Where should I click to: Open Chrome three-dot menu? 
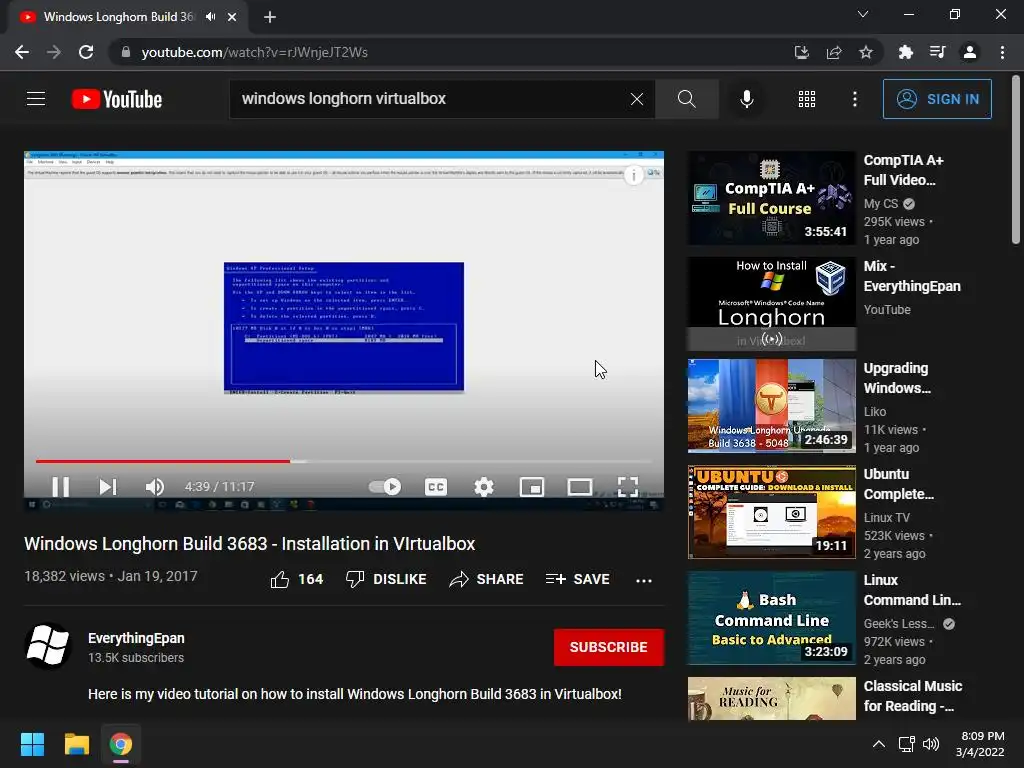pyautogui.click(x=1002, y=52)
